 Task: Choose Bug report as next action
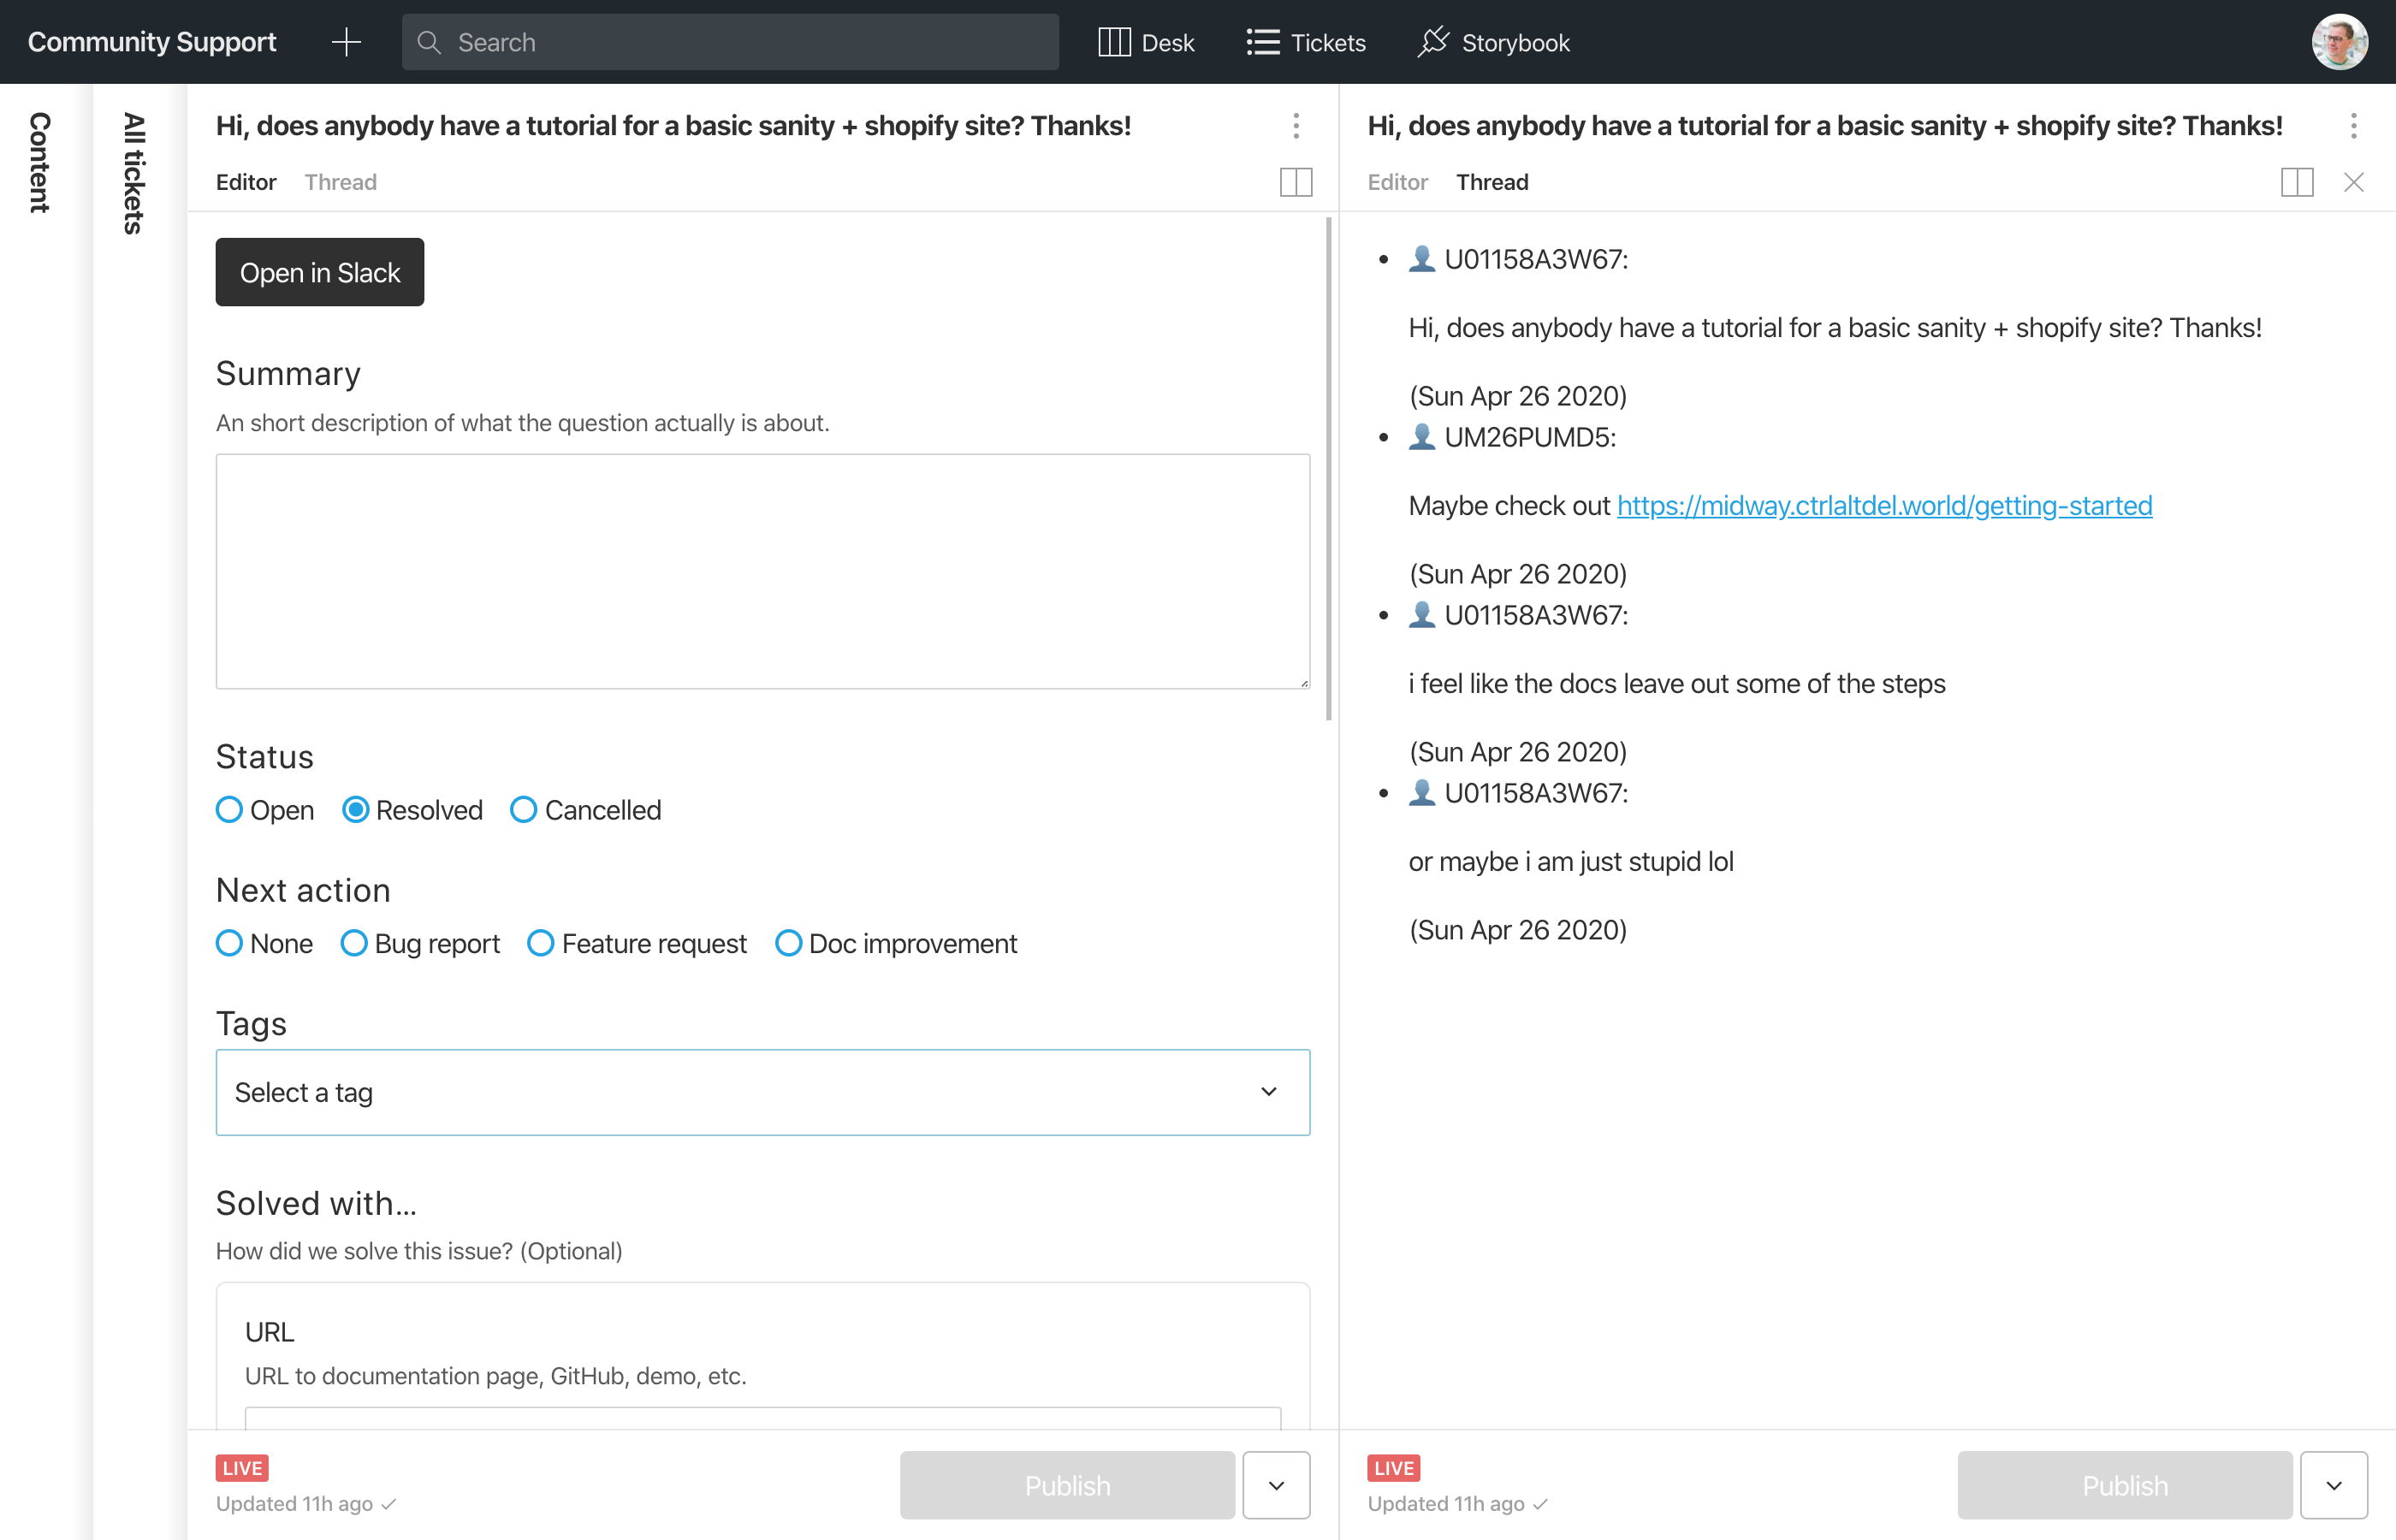tap(354, 943)
